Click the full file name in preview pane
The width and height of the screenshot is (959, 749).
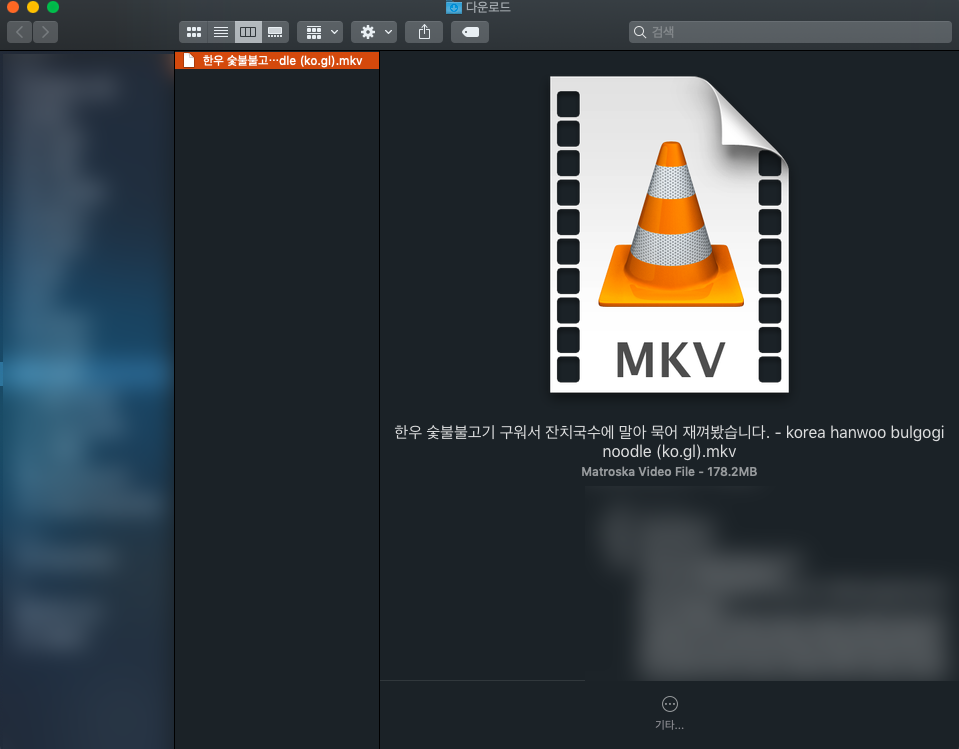[669, 441]
